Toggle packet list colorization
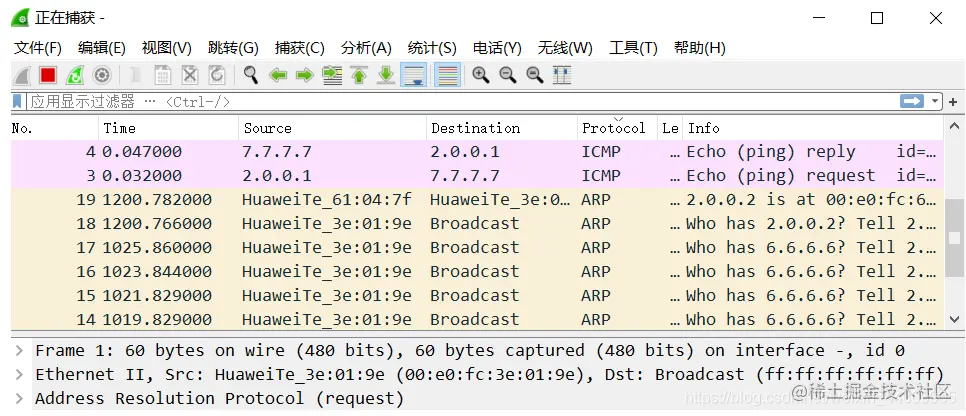This screenshot has width=966, height=416. pyautogui.click(x=447, y=75)
